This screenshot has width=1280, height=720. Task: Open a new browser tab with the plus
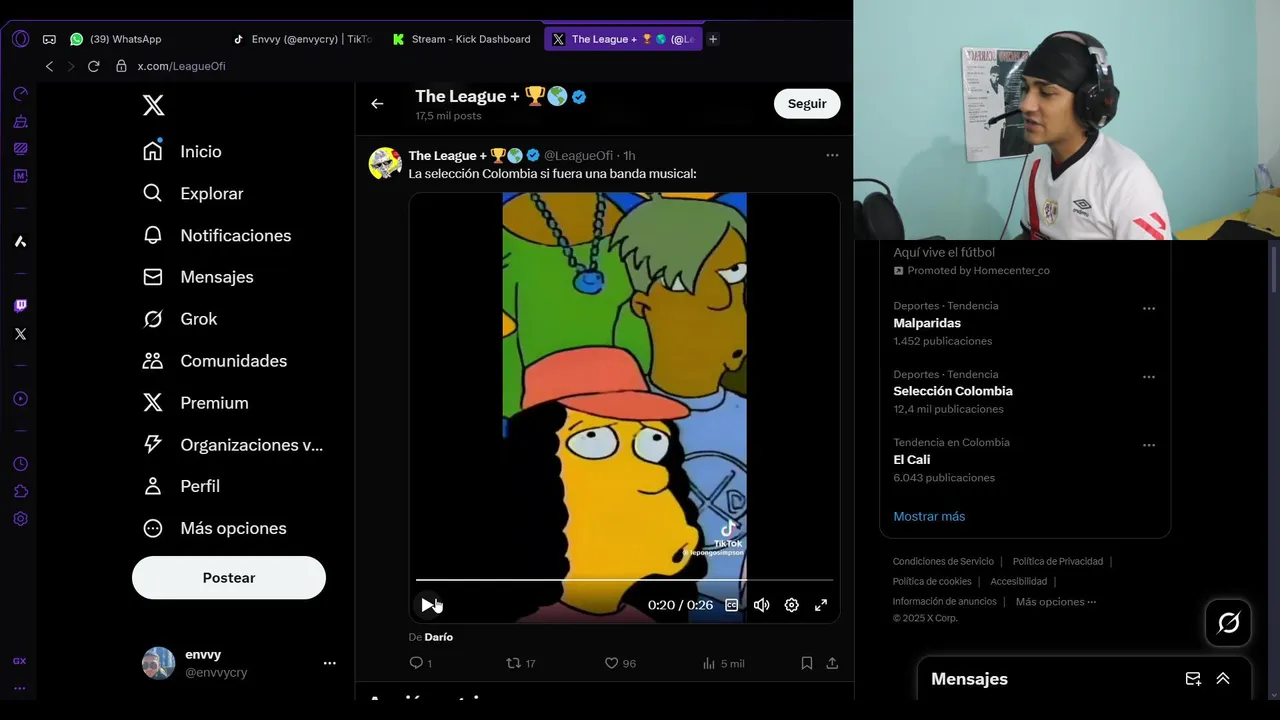(713, 39)
